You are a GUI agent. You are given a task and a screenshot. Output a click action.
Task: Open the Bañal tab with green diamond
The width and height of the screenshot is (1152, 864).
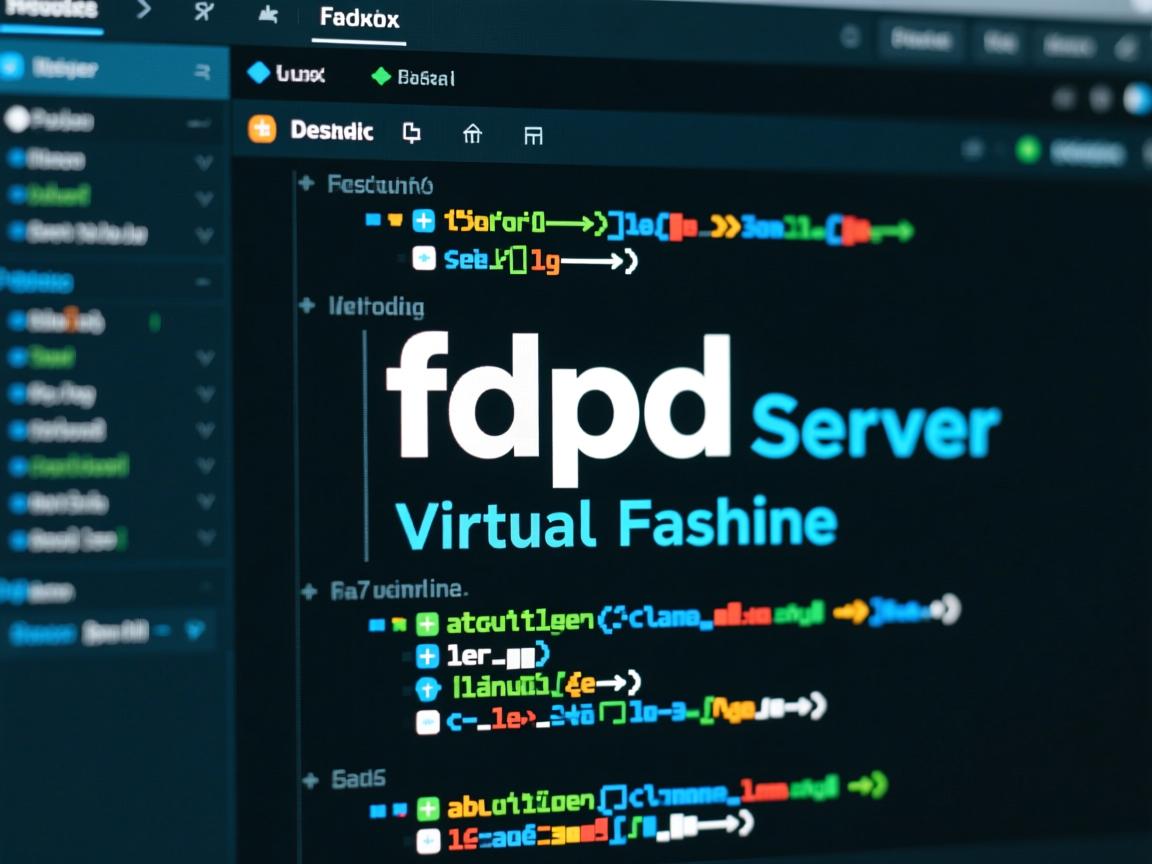[x=413, y=77]
